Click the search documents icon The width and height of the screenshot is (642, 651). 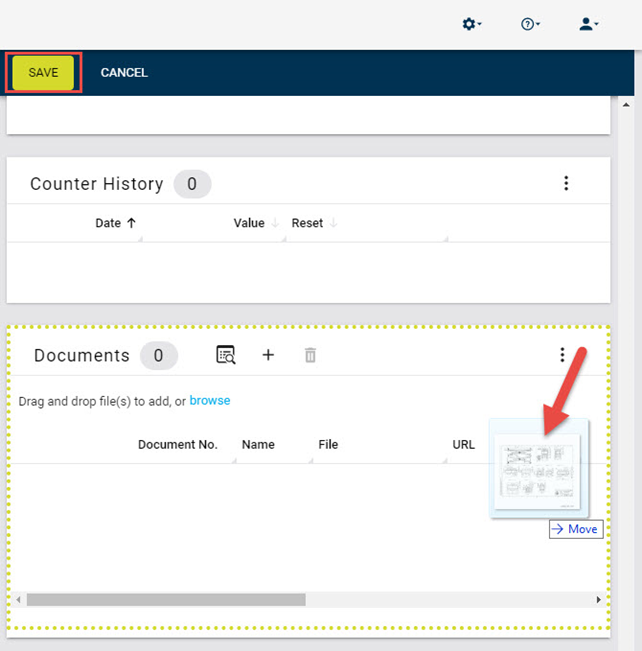[226, 355]
